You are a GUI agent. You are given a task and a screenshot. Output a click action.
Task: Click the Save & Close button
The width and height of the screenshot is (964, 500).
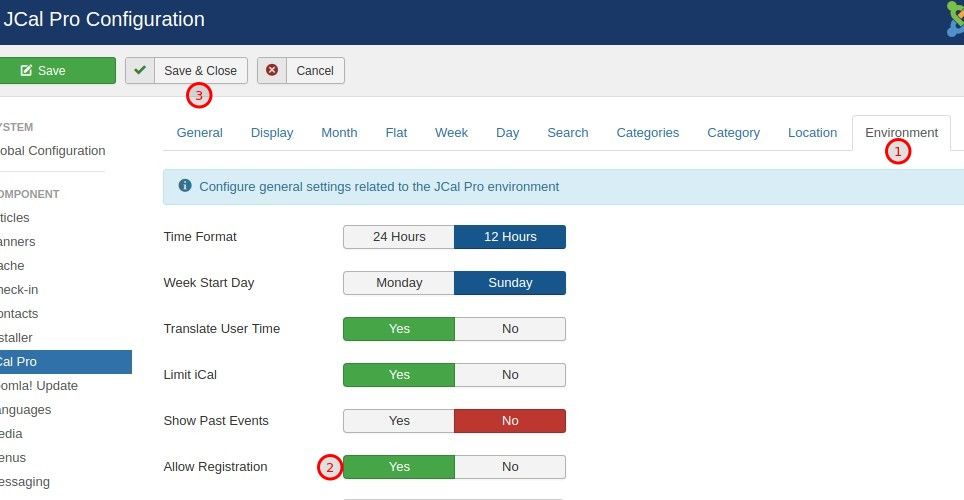click(186, 70)
